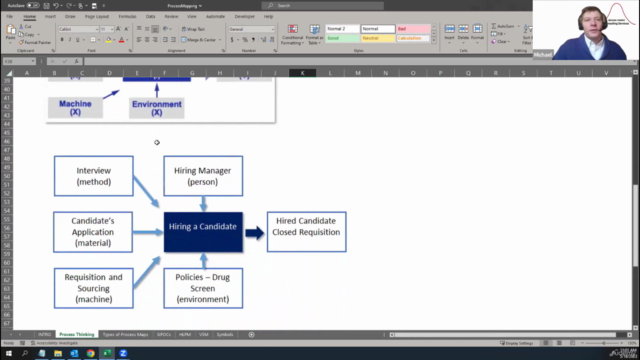Toggle Align Left
640x360 pixels.
click(x=139, y=40)
